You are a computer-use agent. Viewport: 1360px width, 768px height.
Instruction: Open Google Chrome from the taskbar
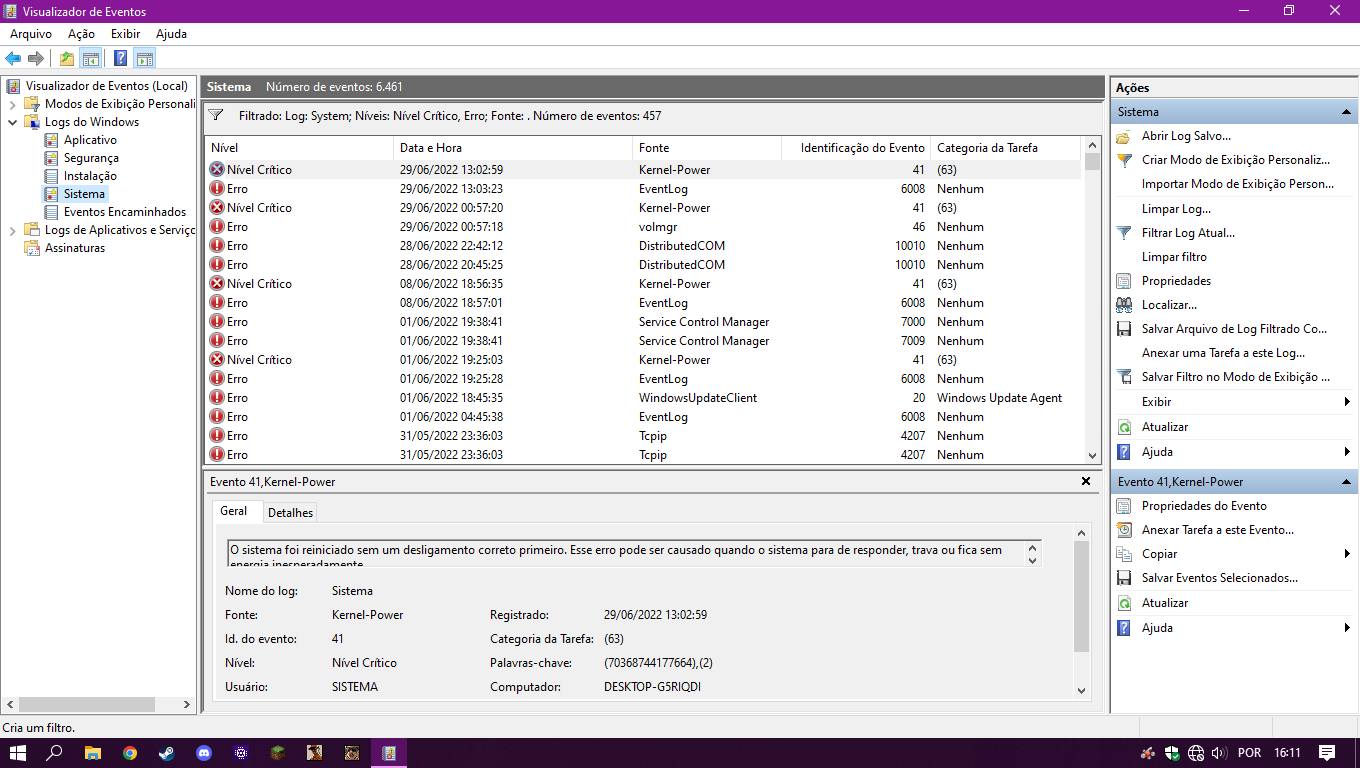click(x=130, y=753)
